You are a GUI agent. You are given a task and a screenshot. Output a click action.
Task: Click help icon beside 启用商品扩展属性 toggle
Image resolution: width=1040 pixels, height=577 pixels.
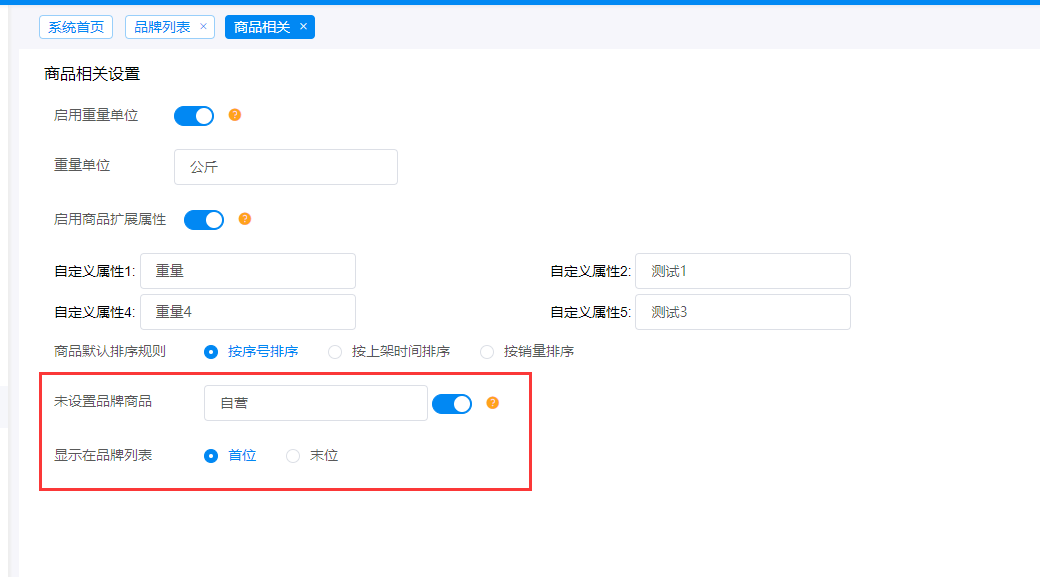point(245,219)
